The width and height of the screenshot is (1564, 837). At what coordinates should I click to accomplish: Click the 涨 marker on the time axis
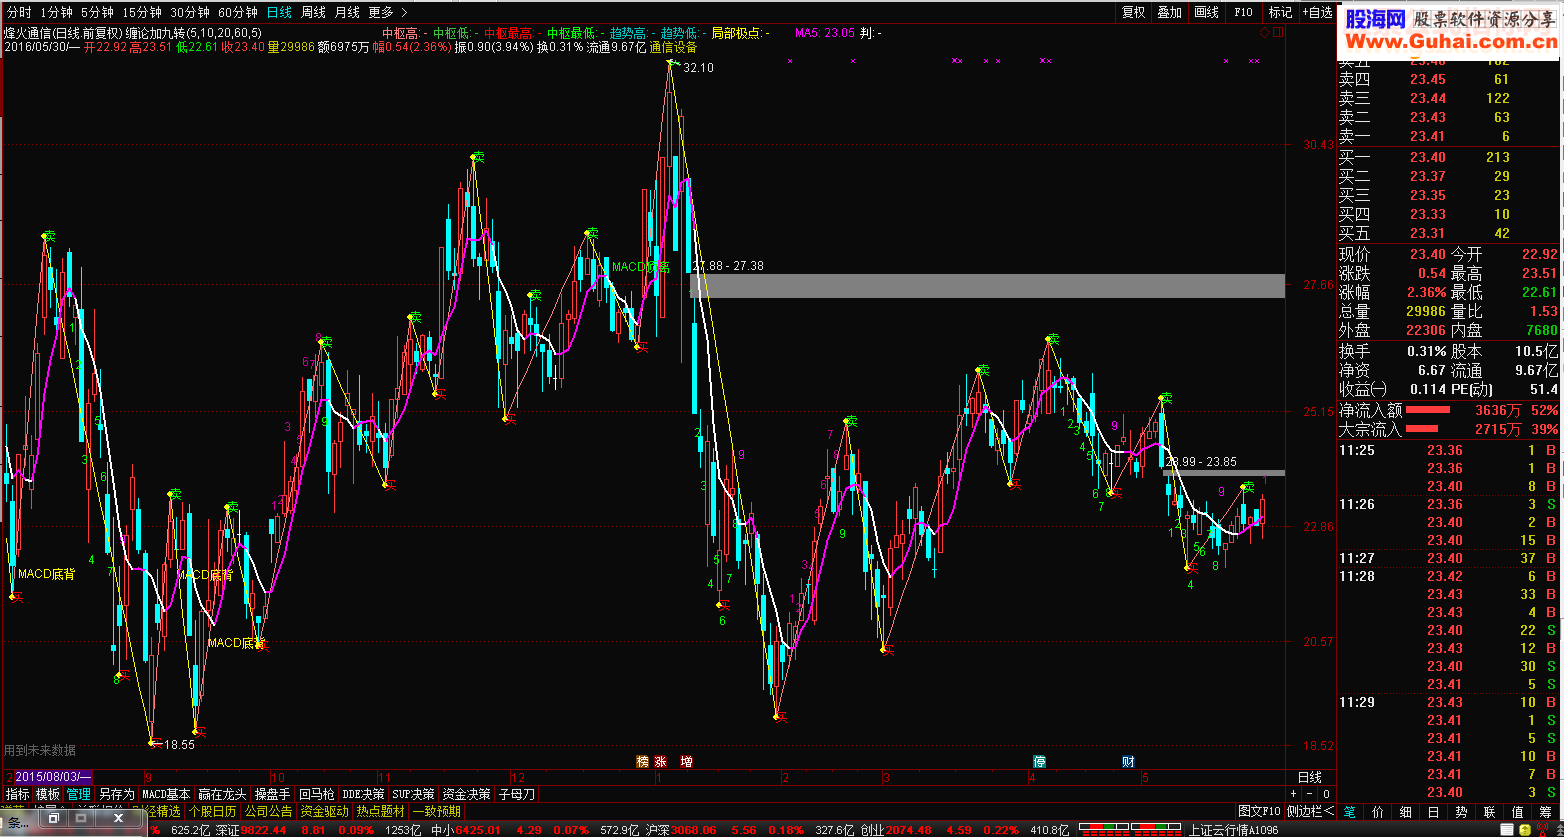pyautogui.click(x=660, y=761)
